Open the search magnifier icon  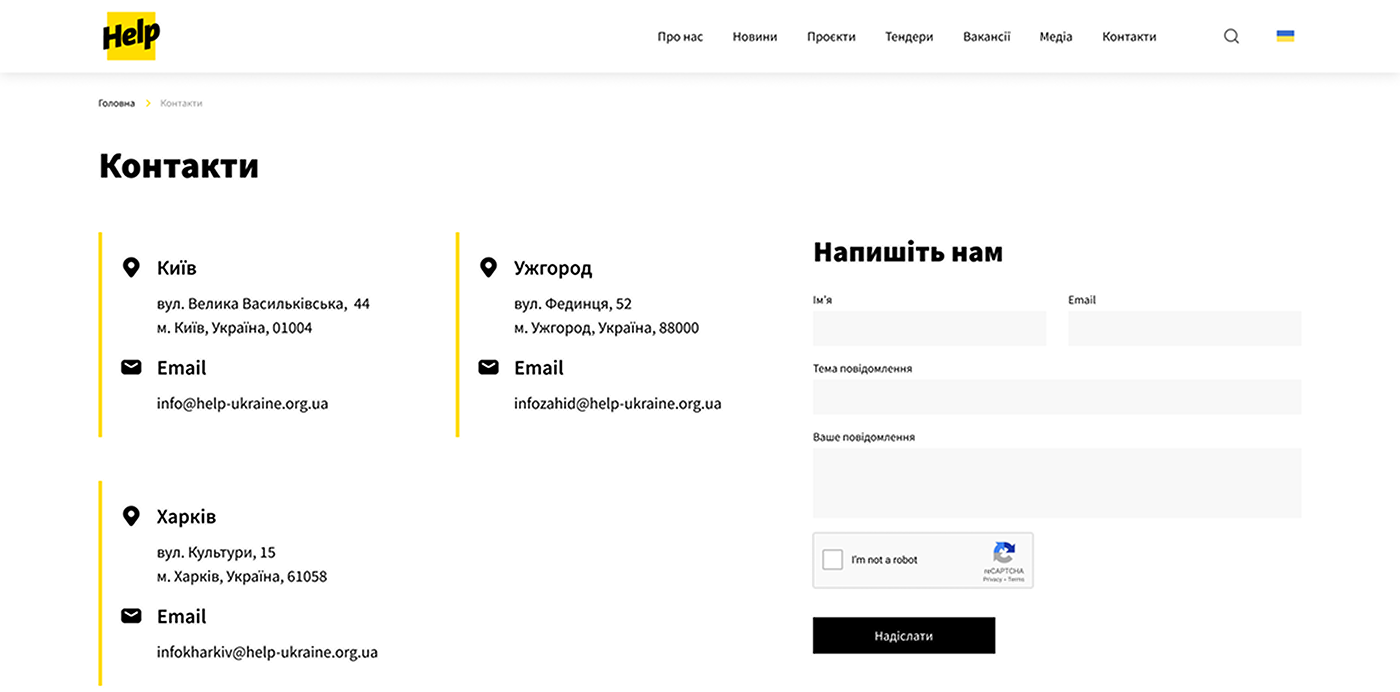pos(1231,36)
